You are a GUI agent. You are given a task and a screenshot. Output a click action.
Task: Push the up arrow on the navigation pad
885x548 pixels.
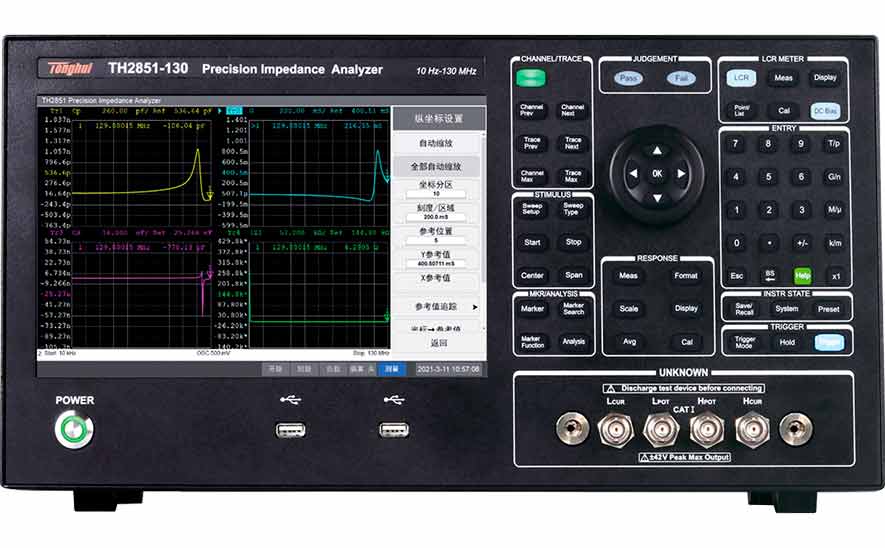pyautogui.click(x=657, y=150)
